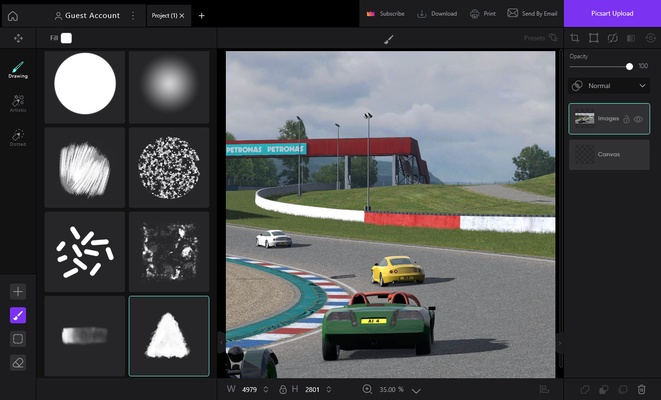Click the plus button in left toolbar
The height and width of the screenshot is (400, 661).
point(18,291)
